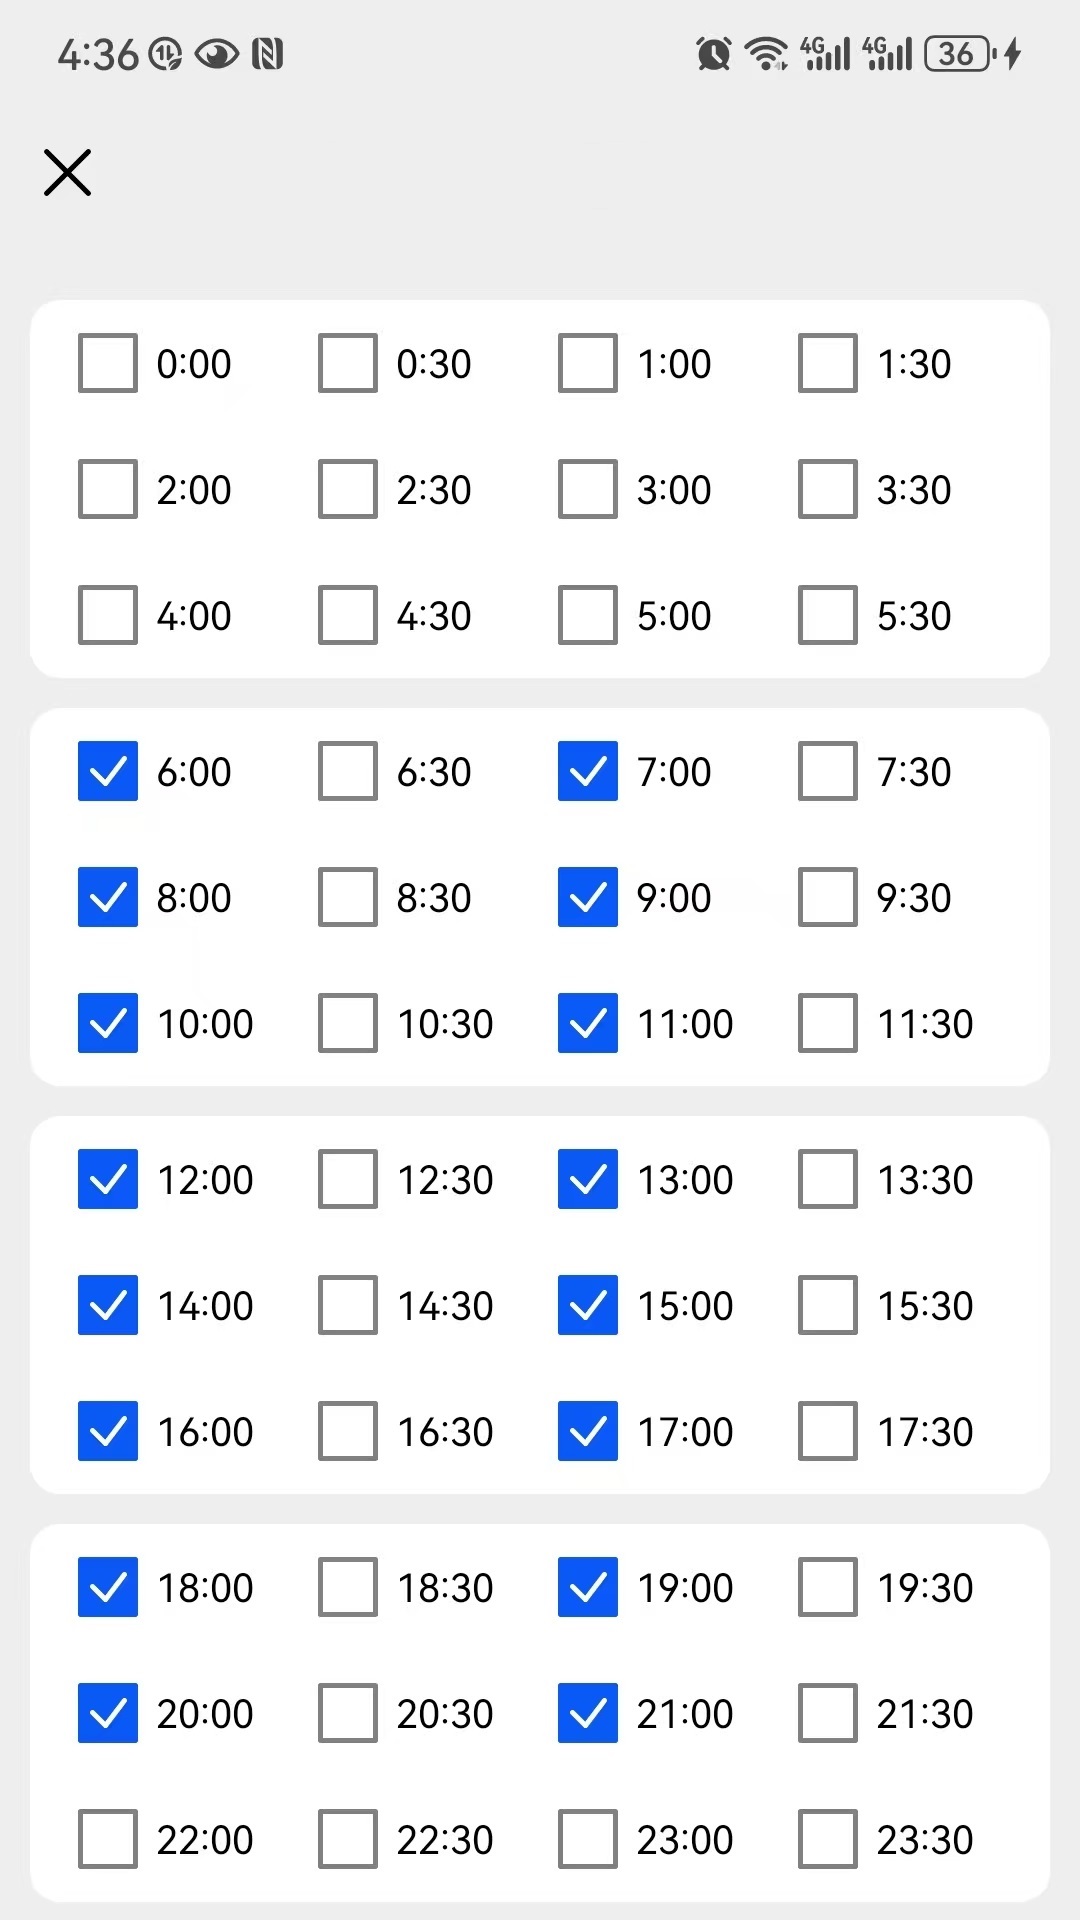Screen dimensions: 1080x1920
Task: Enable the 6:30 checkbox
Action: pos(348,771)
